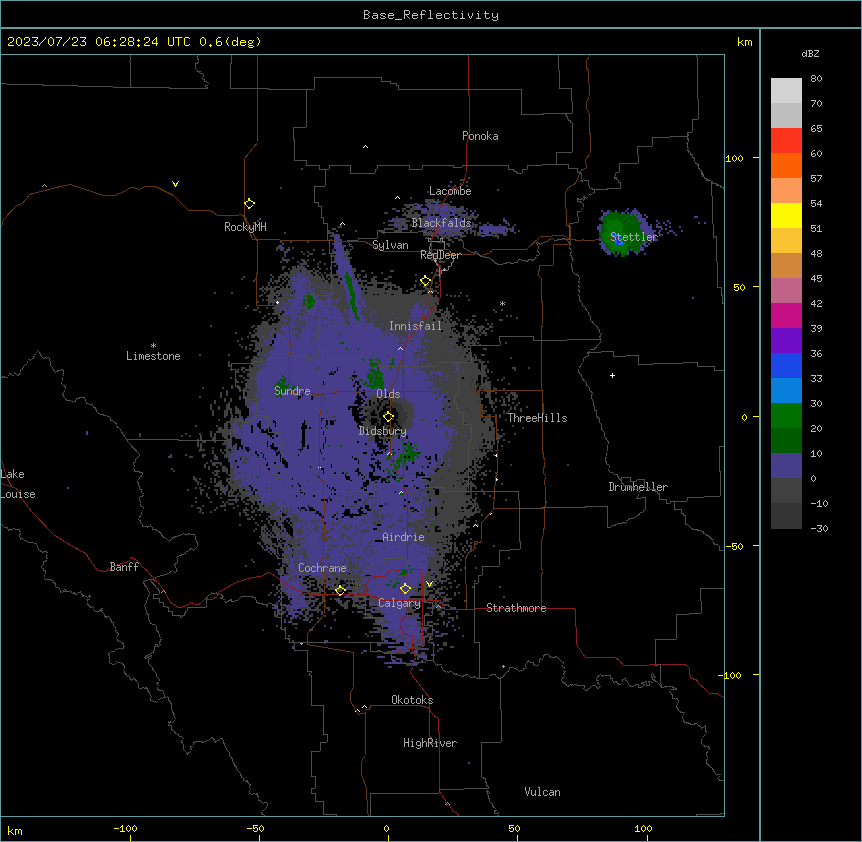
Task: Click the -30 value on the dBZ legend
Action: point(819,529)
